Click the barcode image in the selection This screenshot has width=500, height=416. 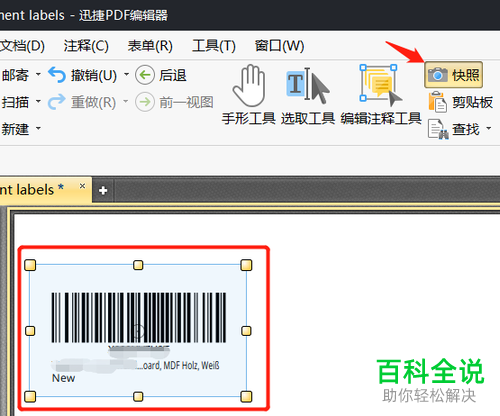pos(139,317)
